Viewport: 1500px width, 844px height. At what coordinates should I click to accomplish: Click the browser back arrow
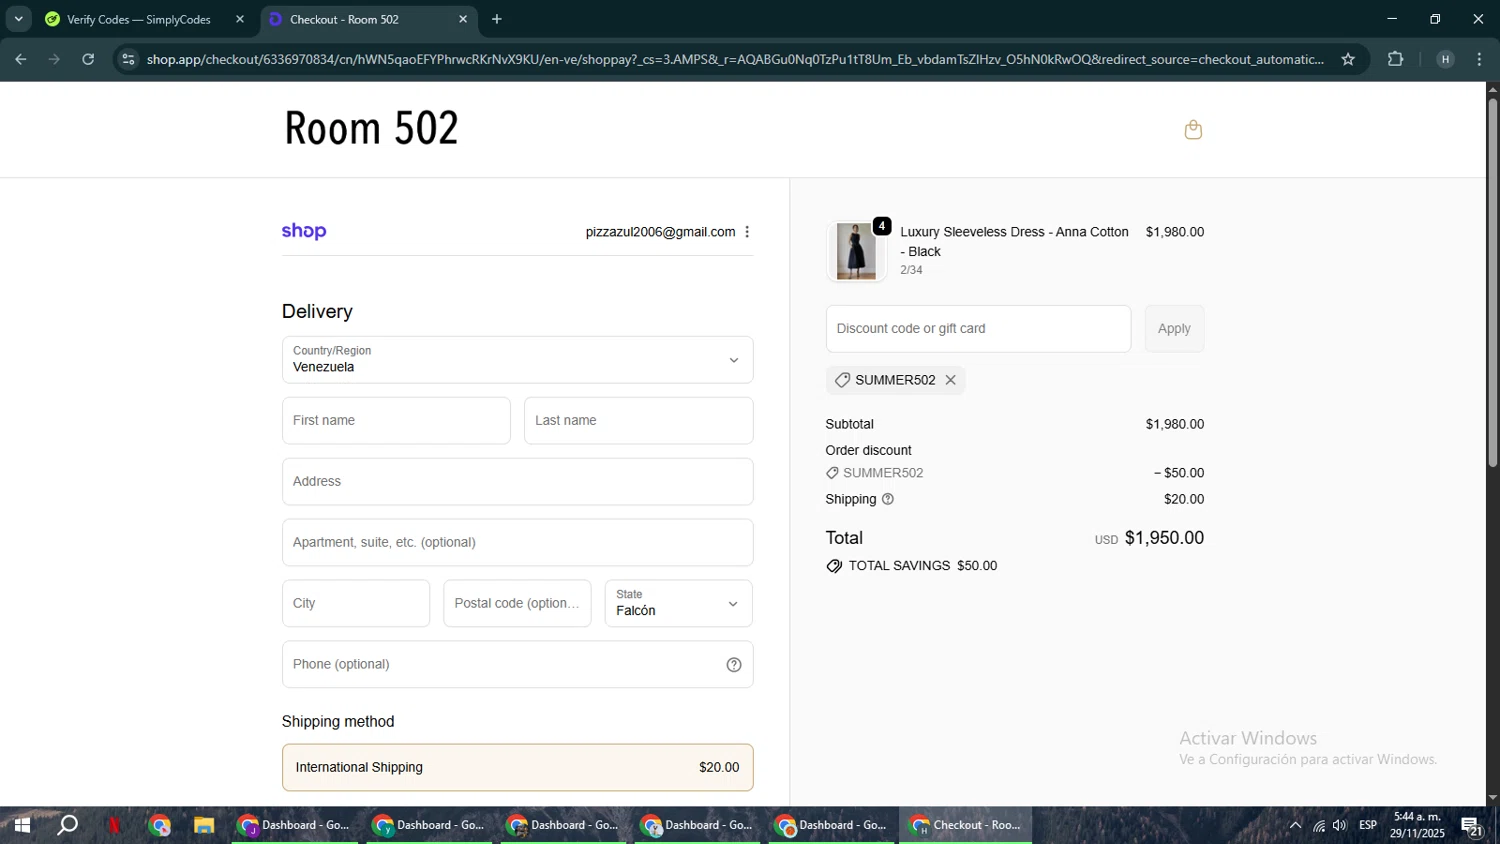click(x=21, y=59)
